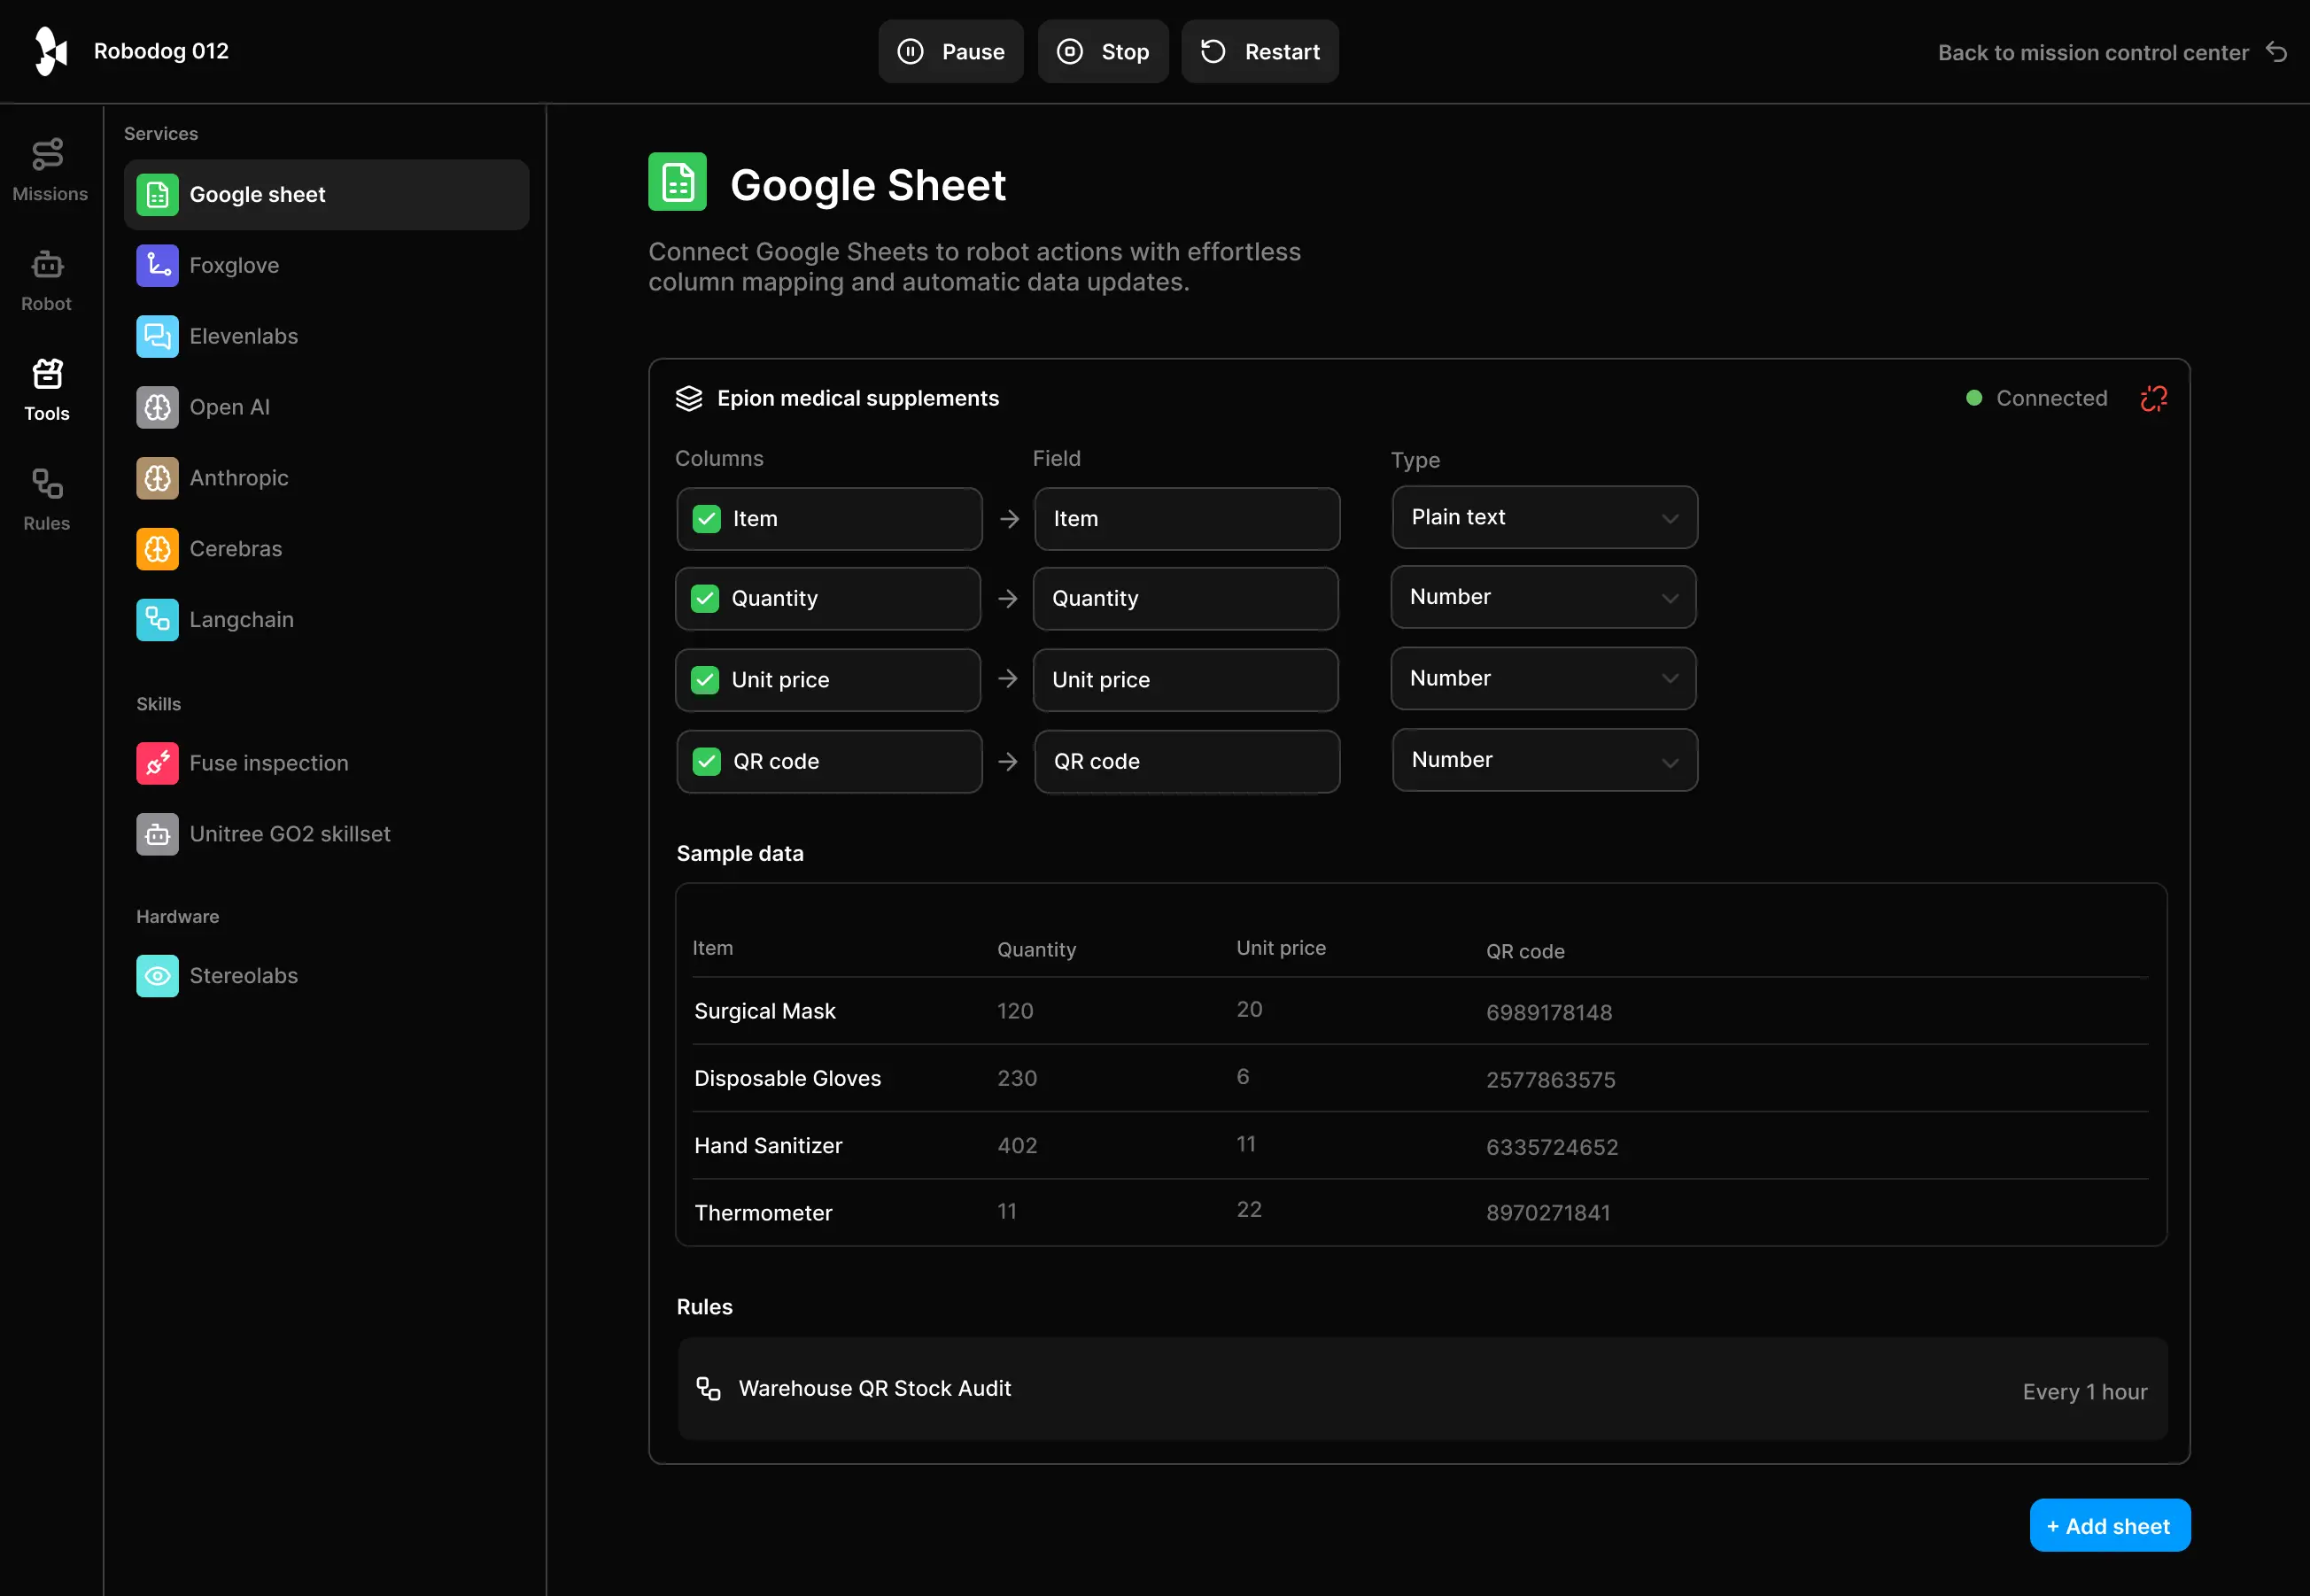Uncheck the Item column checkbox

click(706, 519)
